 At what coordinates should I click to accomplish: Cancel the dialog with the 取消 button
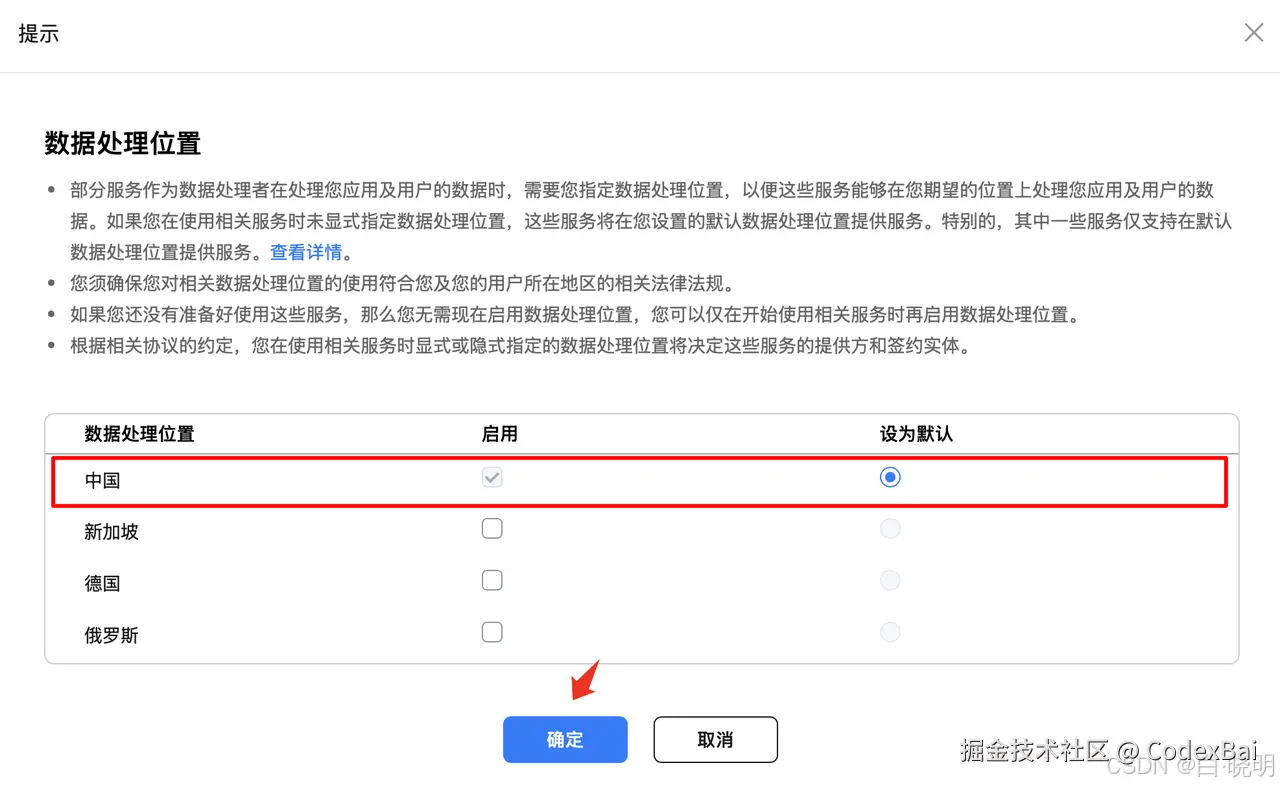pos(715,739)
